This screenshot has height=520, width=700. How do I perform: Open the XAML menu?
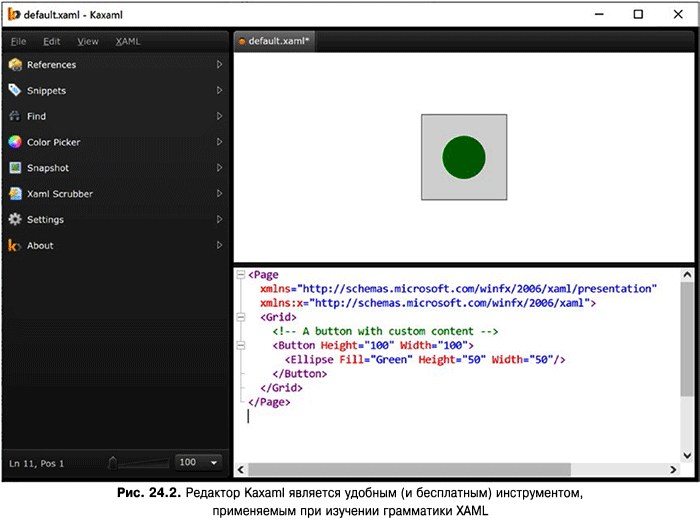tap(128, 41)
